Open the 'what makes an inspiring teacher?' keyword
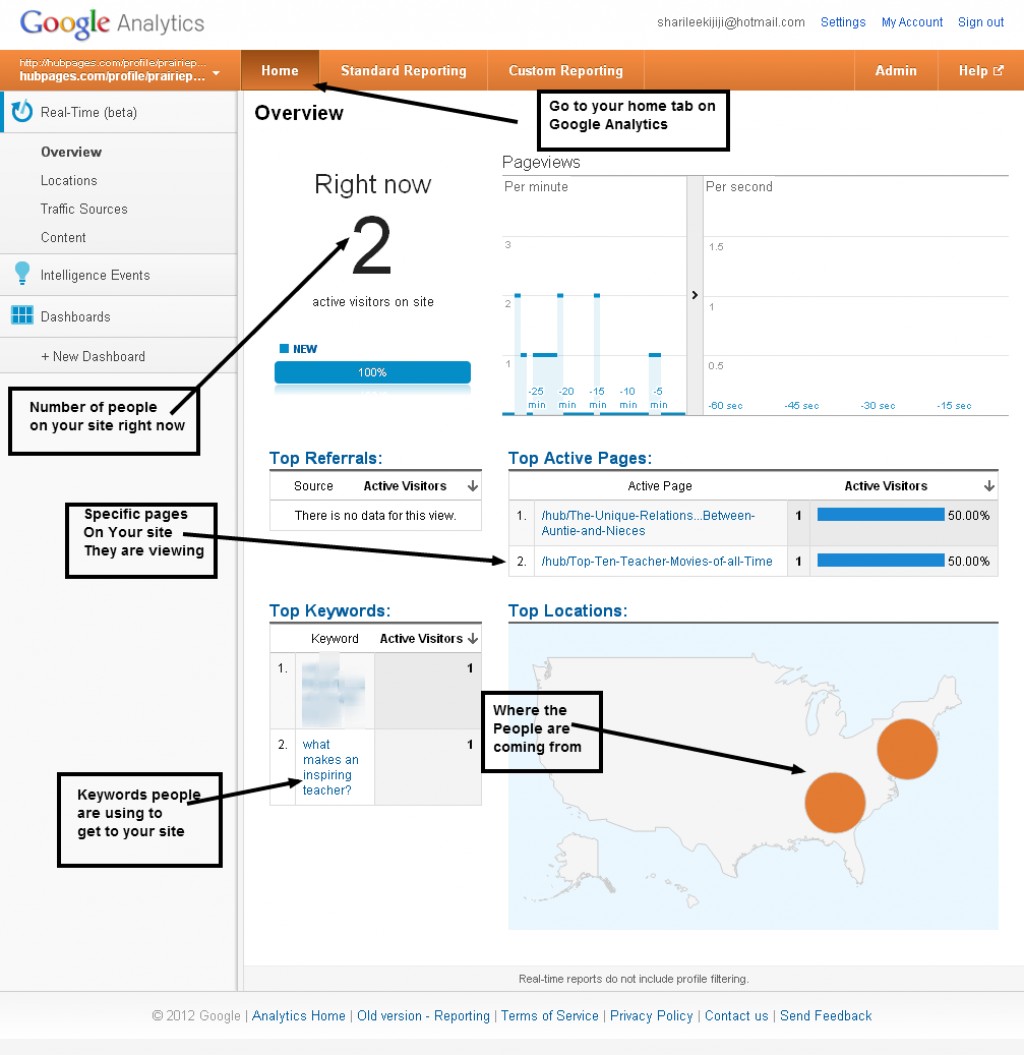 coord(330,767)
